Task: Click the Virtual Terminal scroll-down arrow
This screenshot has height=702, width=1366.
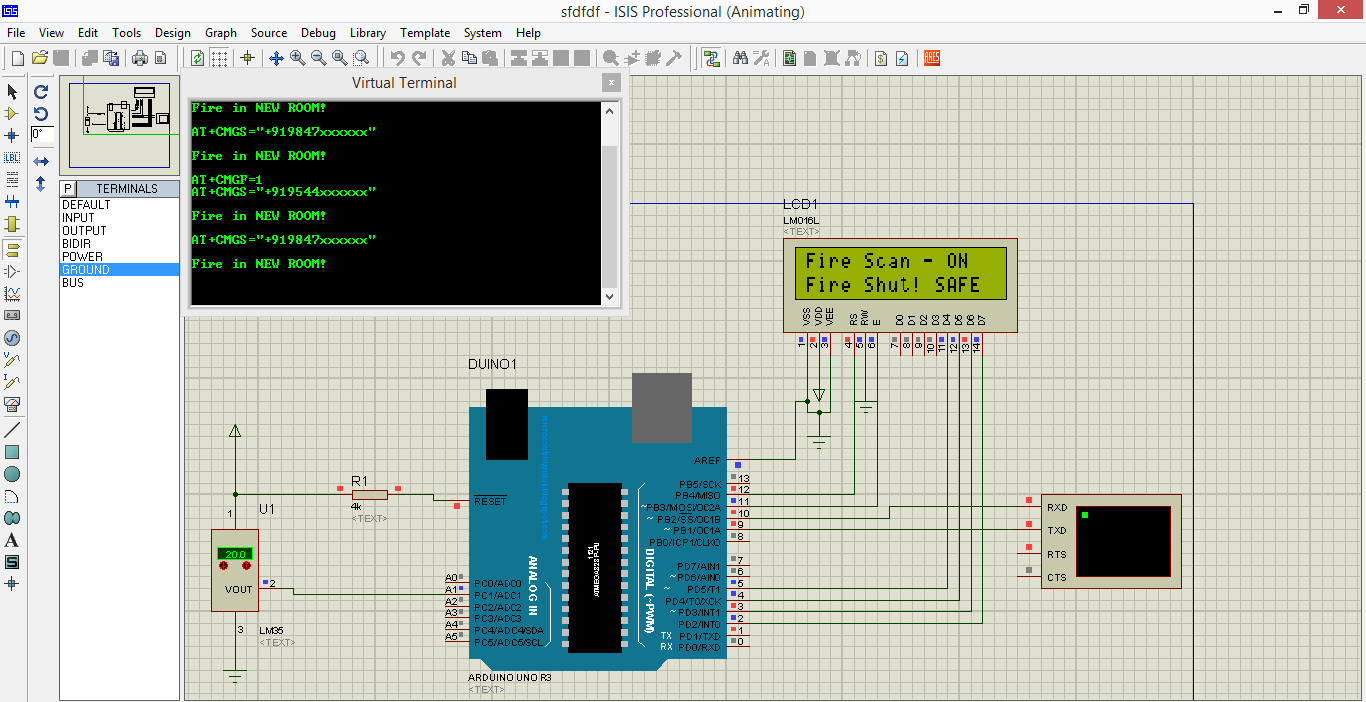Action: click(x=610, y=296)
